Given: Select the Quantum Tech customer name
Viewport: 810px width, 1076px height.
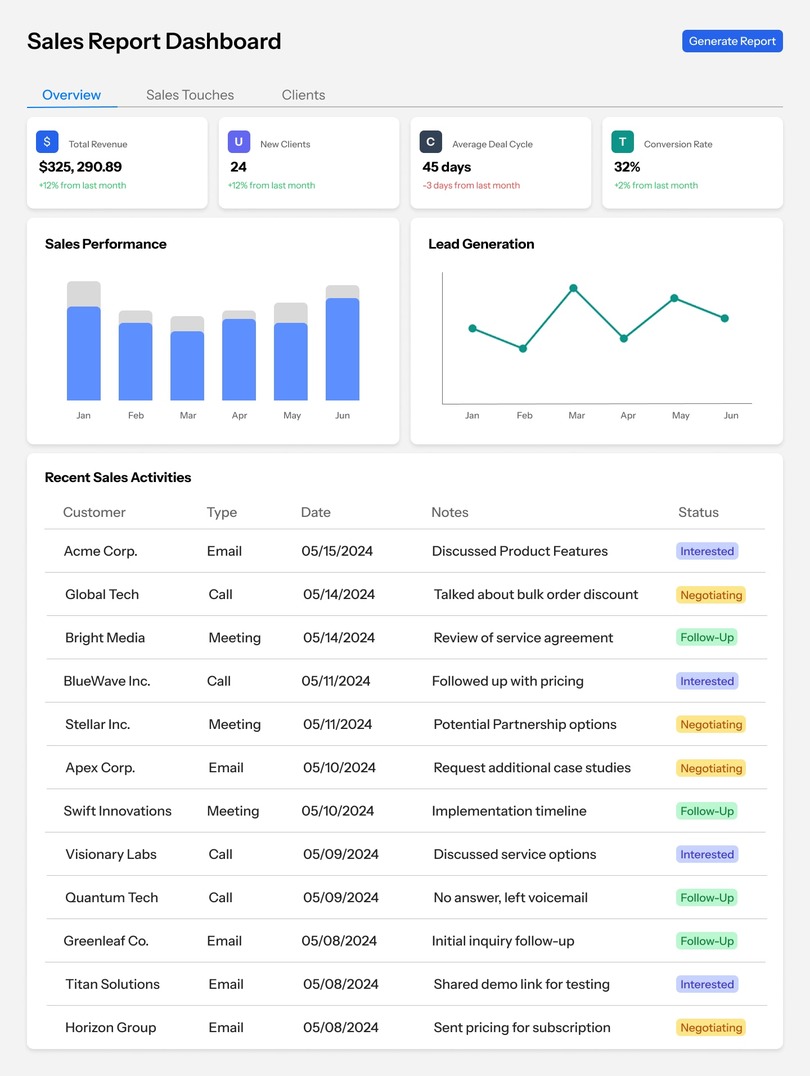Looking at the screenshot, I should 111,898.
